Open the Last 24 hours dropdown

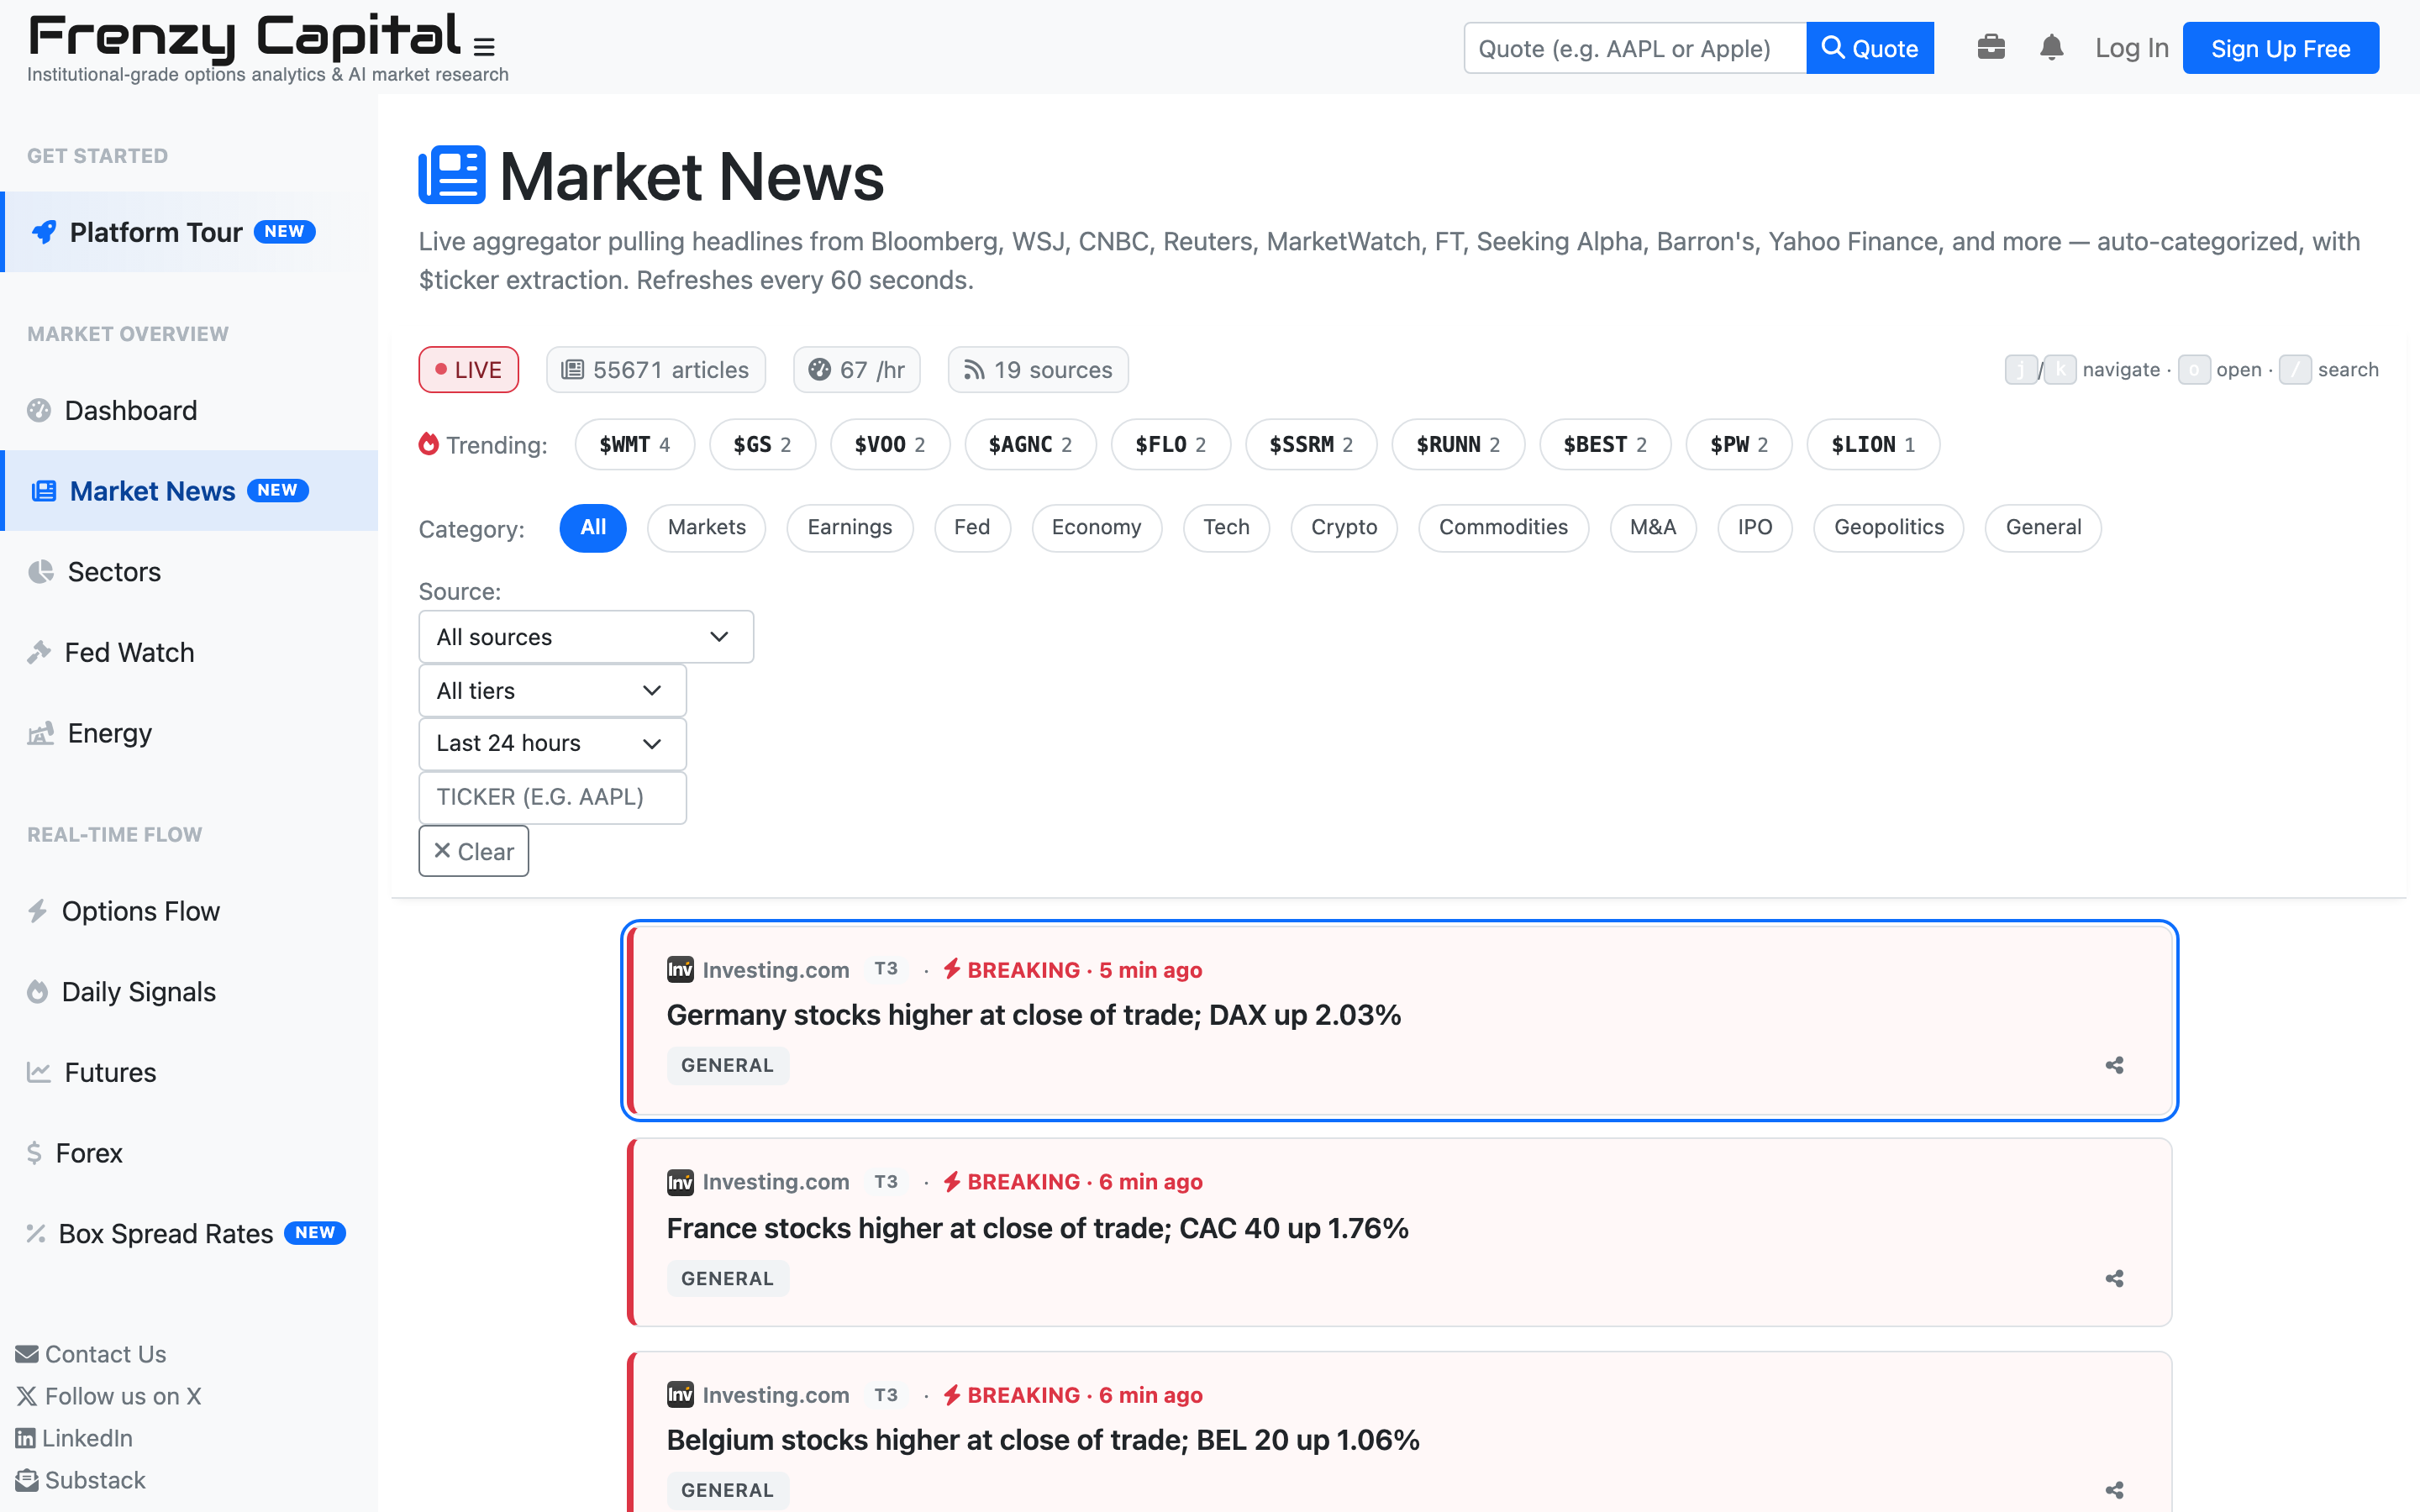(x=552, y=743)
